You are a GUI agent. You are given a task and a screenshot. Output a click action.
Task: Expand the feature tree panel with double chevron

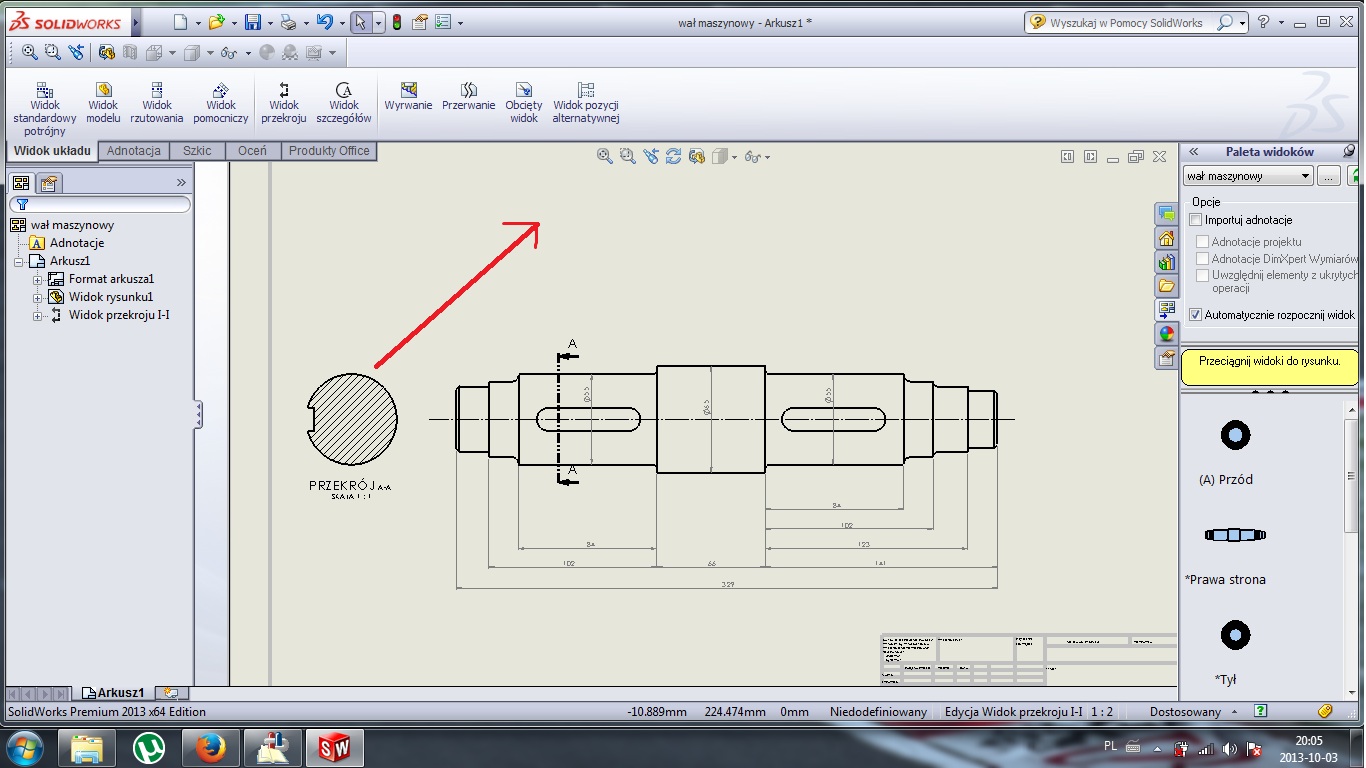tap(181, 182)
